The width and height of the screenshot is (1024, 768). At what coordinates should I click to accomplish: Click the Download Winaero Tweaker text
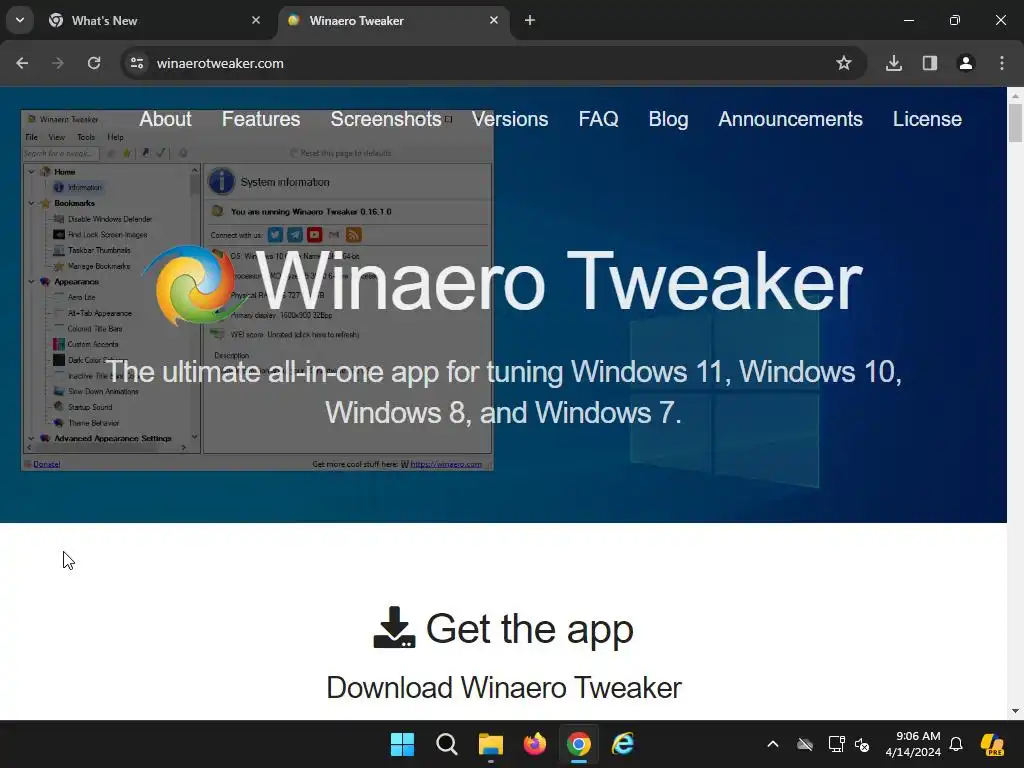(504, 687)
